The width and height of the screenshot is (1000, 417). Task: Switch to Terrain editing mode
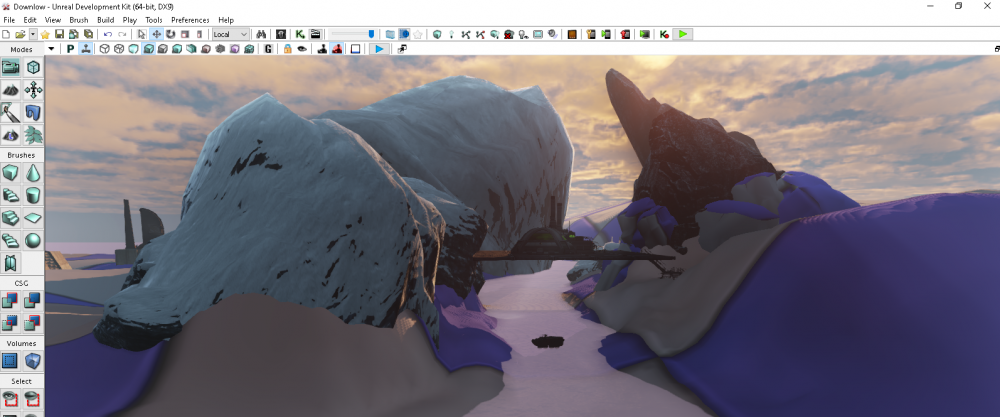[11, 90]
